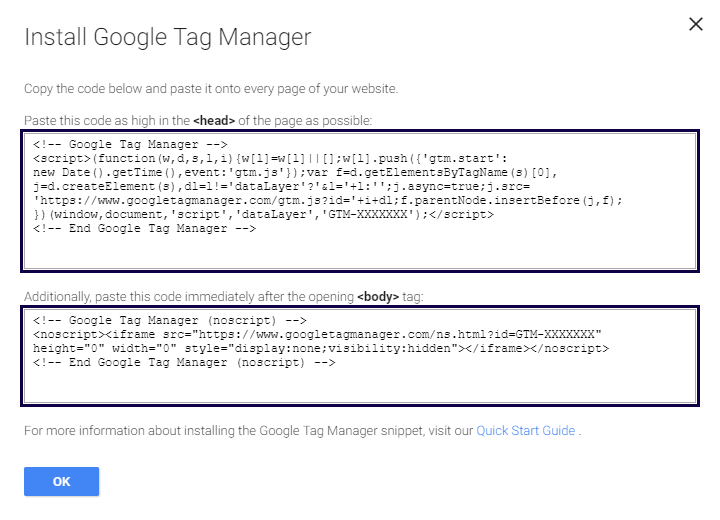
Task: Close the Install Google Tag Manager dialog
Action: [x=696, y=24]
